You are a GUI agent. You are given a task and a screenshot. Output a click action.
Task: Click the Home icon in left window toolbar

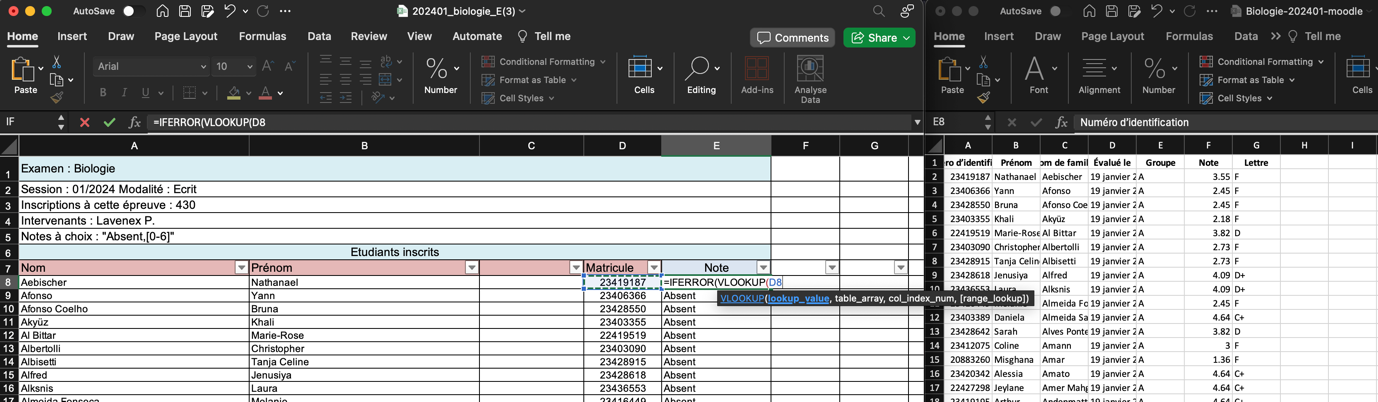162,11
